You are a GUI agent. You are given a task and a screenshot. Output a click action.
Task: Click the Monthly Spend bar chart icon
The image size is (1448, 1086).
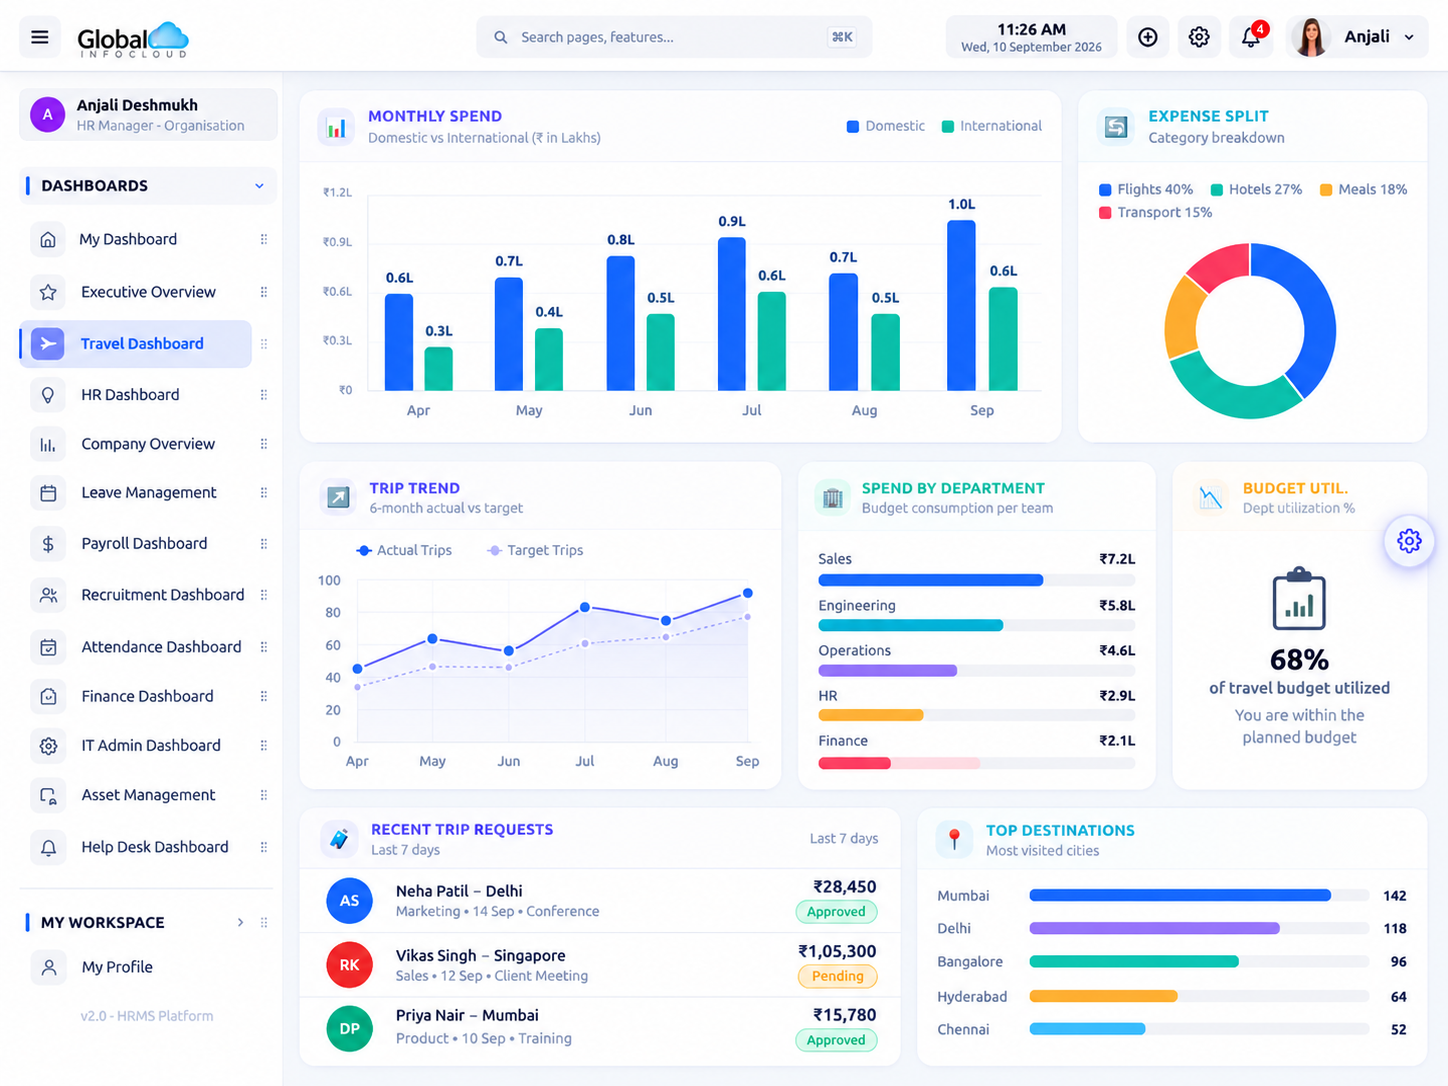click(337, 127)
